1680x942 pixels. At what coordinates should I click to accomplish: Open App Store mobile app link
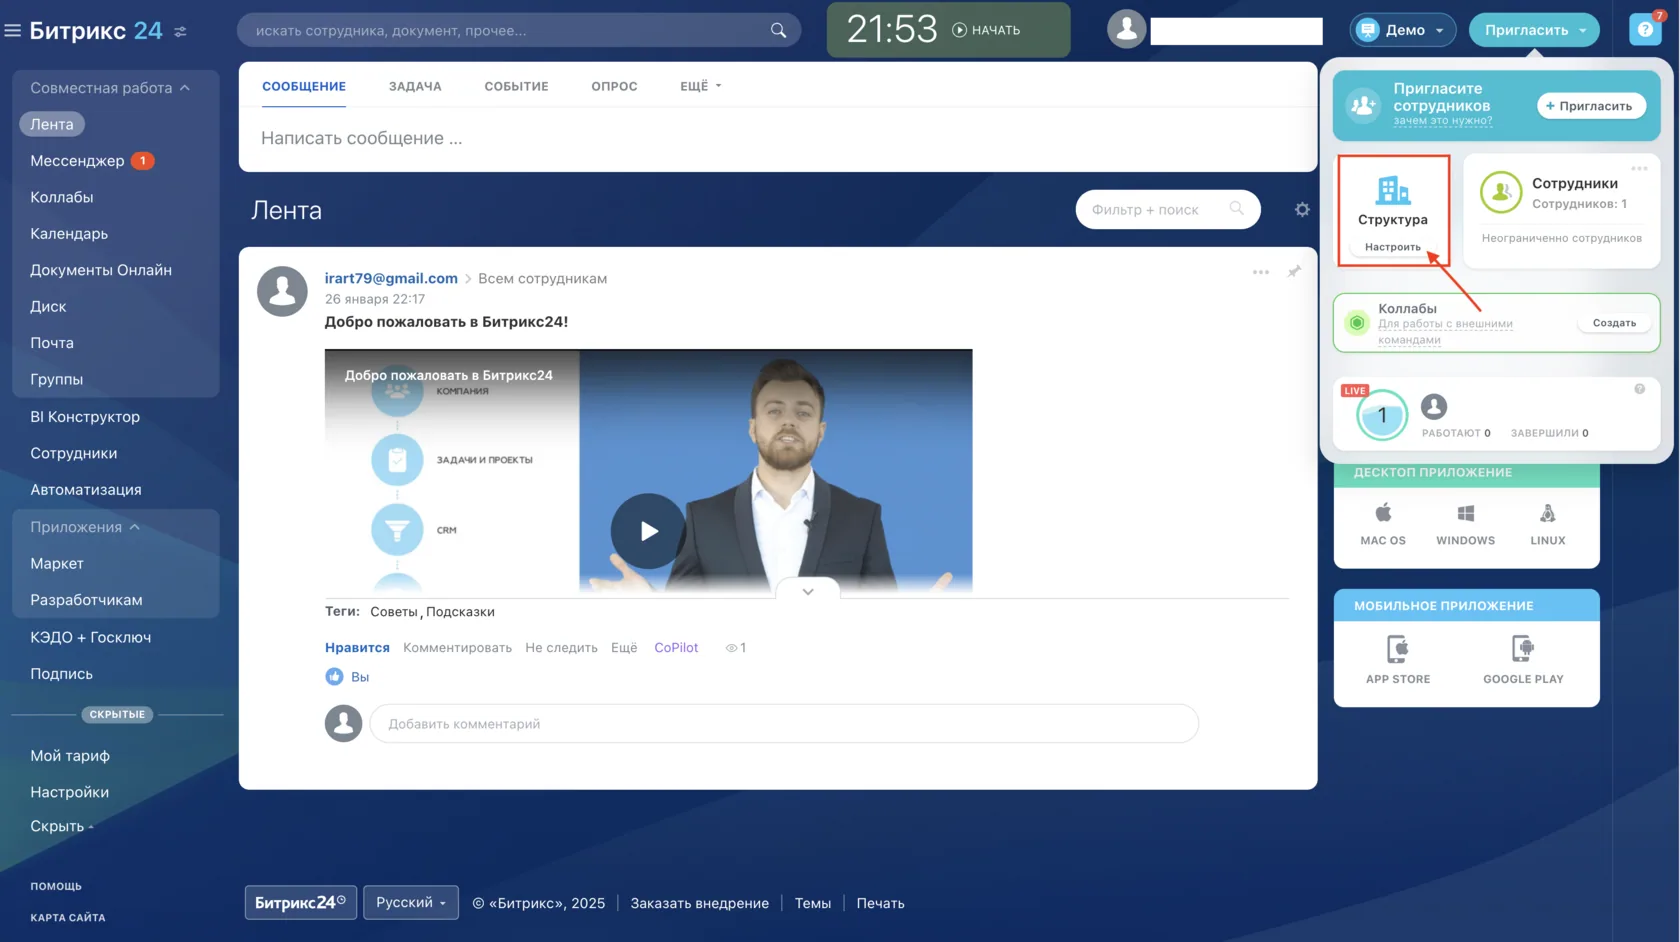[x=1398, y=660]
